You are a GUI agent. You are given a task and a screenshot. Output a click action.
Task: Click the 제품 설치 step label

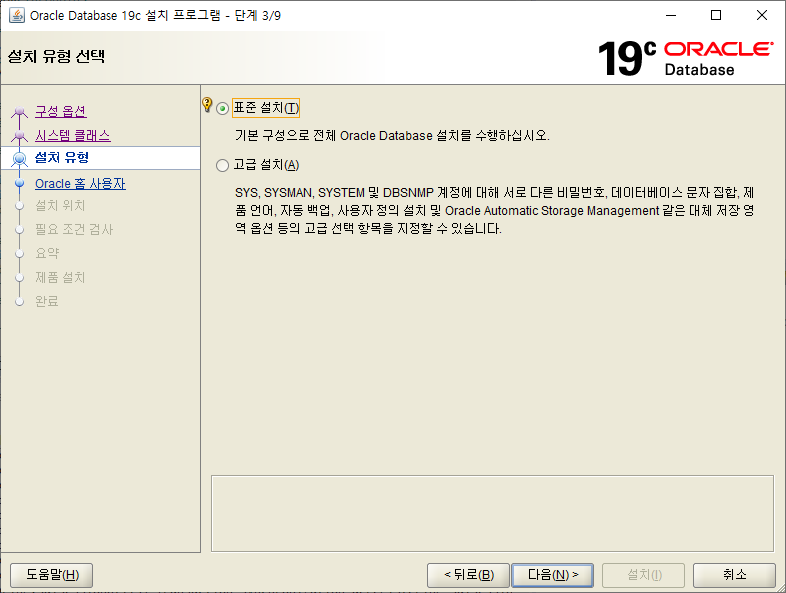[60, 277]
